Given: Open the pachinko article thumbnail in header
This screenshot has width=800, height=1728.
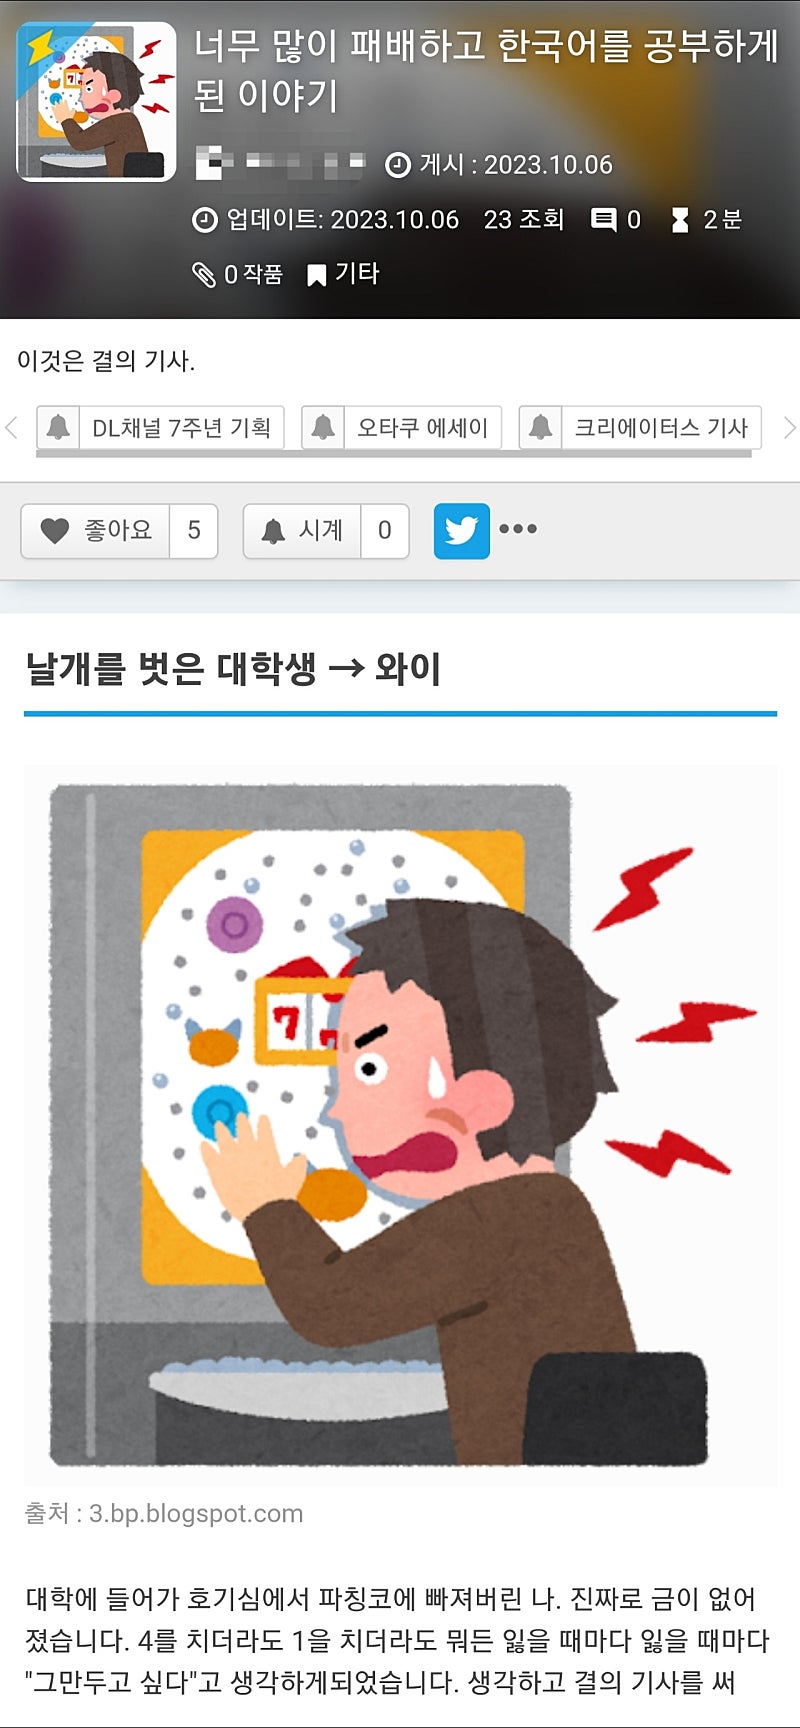Looking at the screenshot, I should [x=96, y=102].
